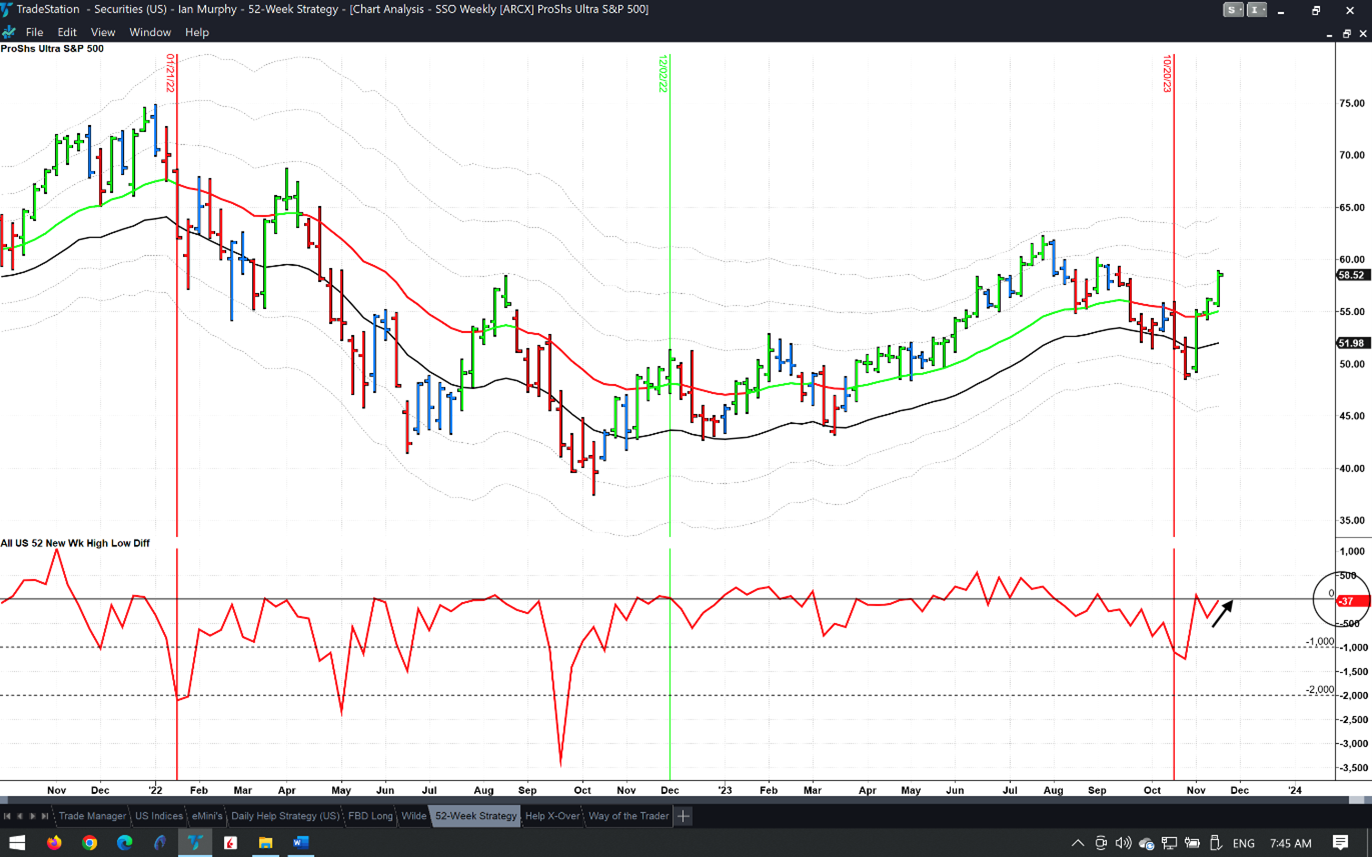Open the Window menu
The image size is (1372, 857).
tap(150, 32)
